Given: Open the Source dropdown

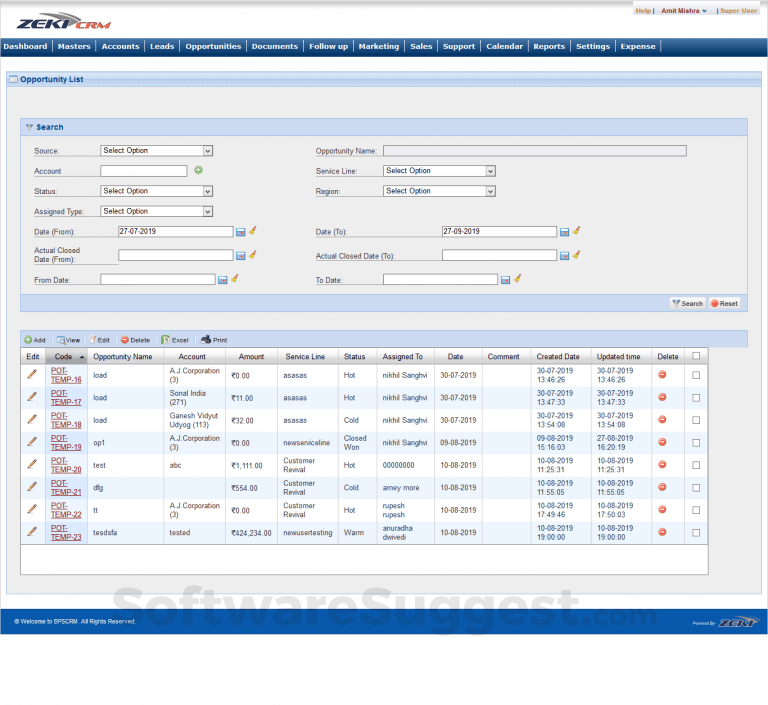Looking at the screenshot, I should click(x=157, y=151).
